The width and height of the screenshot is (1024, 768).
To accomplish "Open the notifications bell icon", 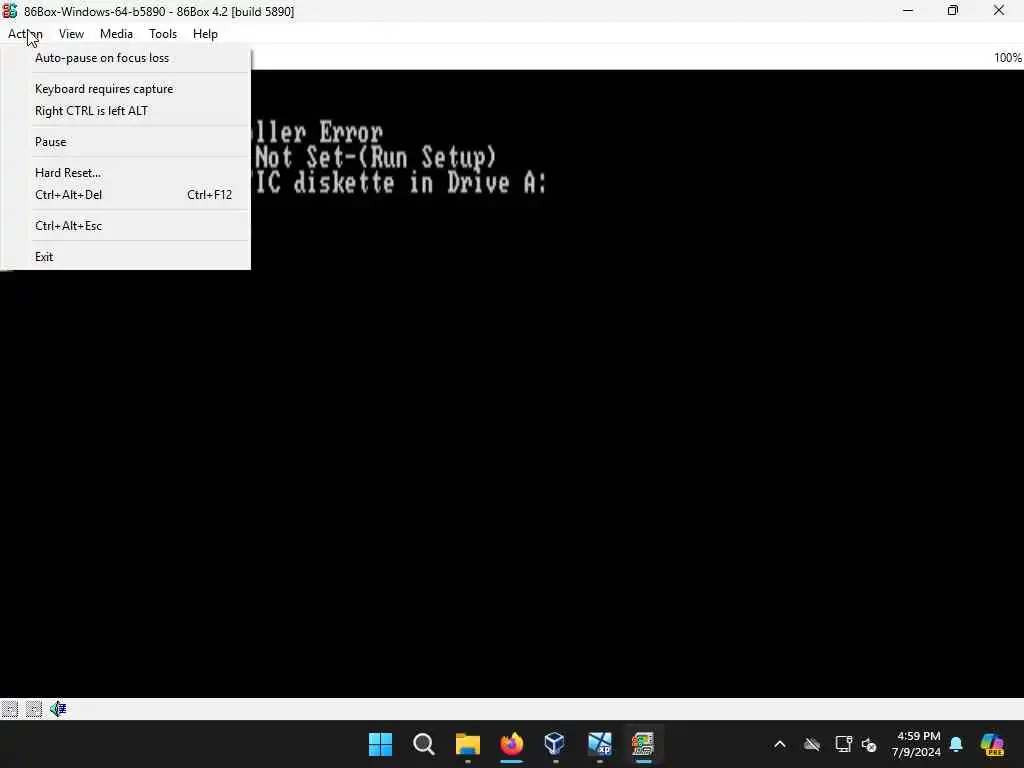I will tap(956, 744).
